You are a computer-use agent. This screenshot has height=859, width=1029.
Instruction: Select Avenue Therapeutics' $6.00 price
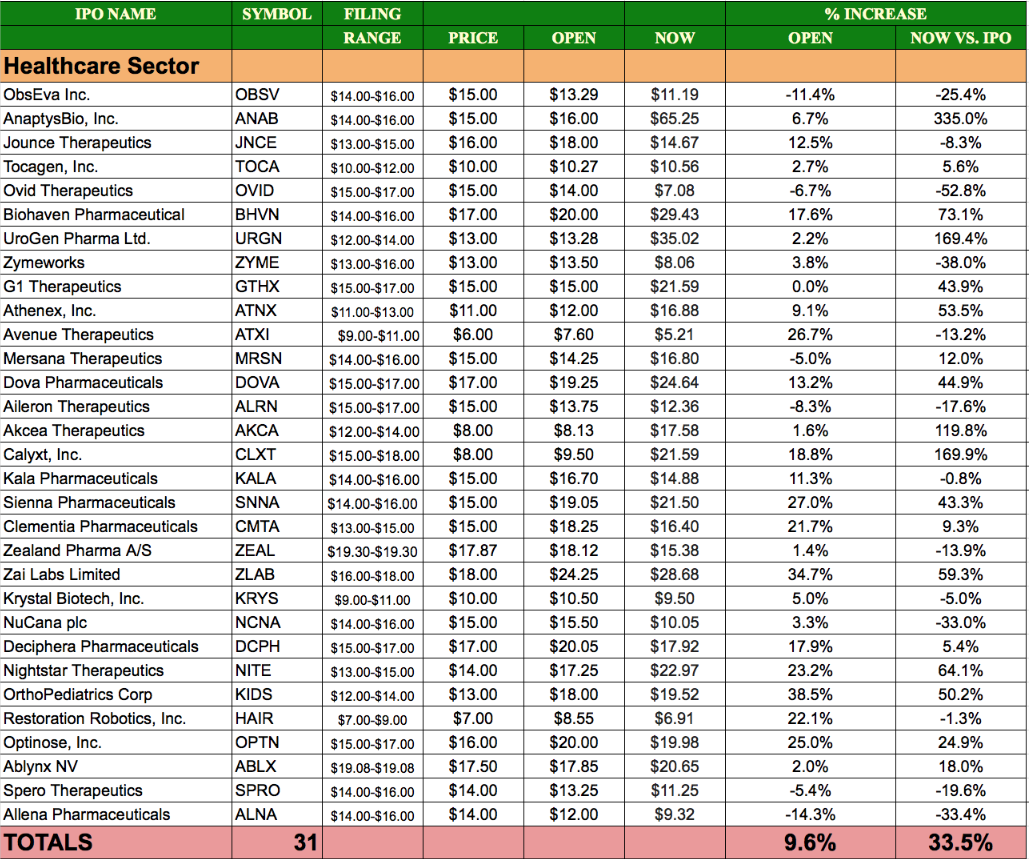point(472,335)
